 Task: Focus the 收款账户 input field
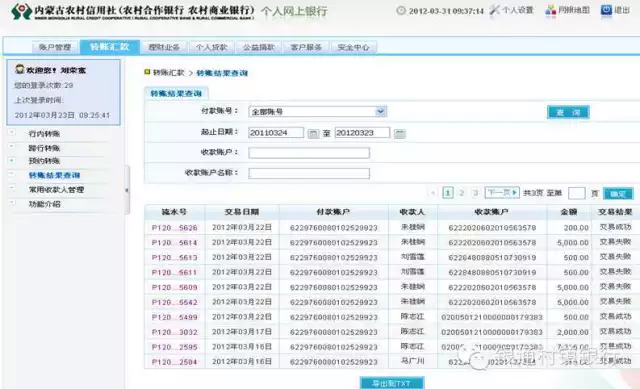pyautogui.click(x=309, y=153)
